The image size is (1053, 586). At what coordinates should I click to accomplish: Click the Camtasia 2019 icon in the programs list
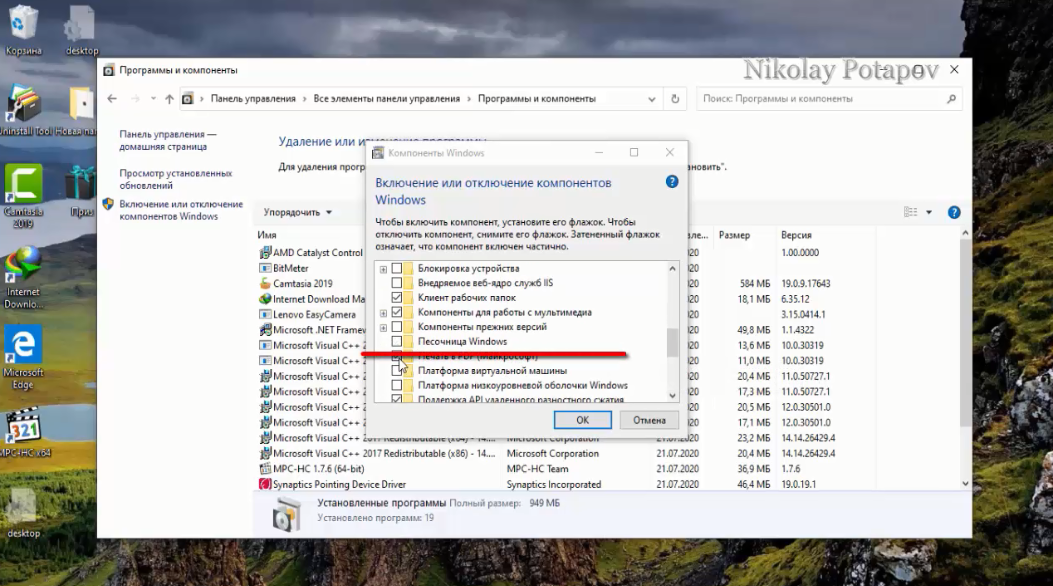(265, 283)
